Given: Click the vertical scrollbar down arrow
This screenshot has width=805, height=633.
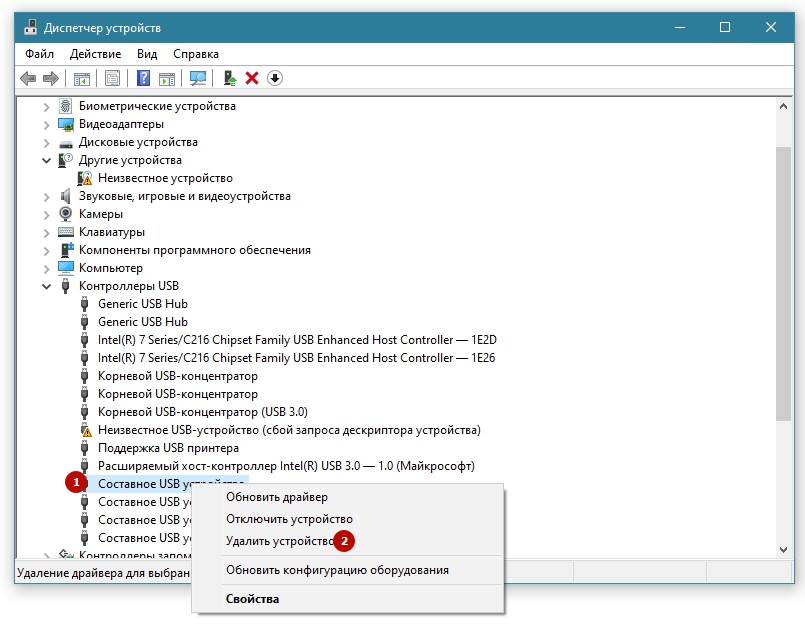Looking at the screenshot, I should point(783,549).
